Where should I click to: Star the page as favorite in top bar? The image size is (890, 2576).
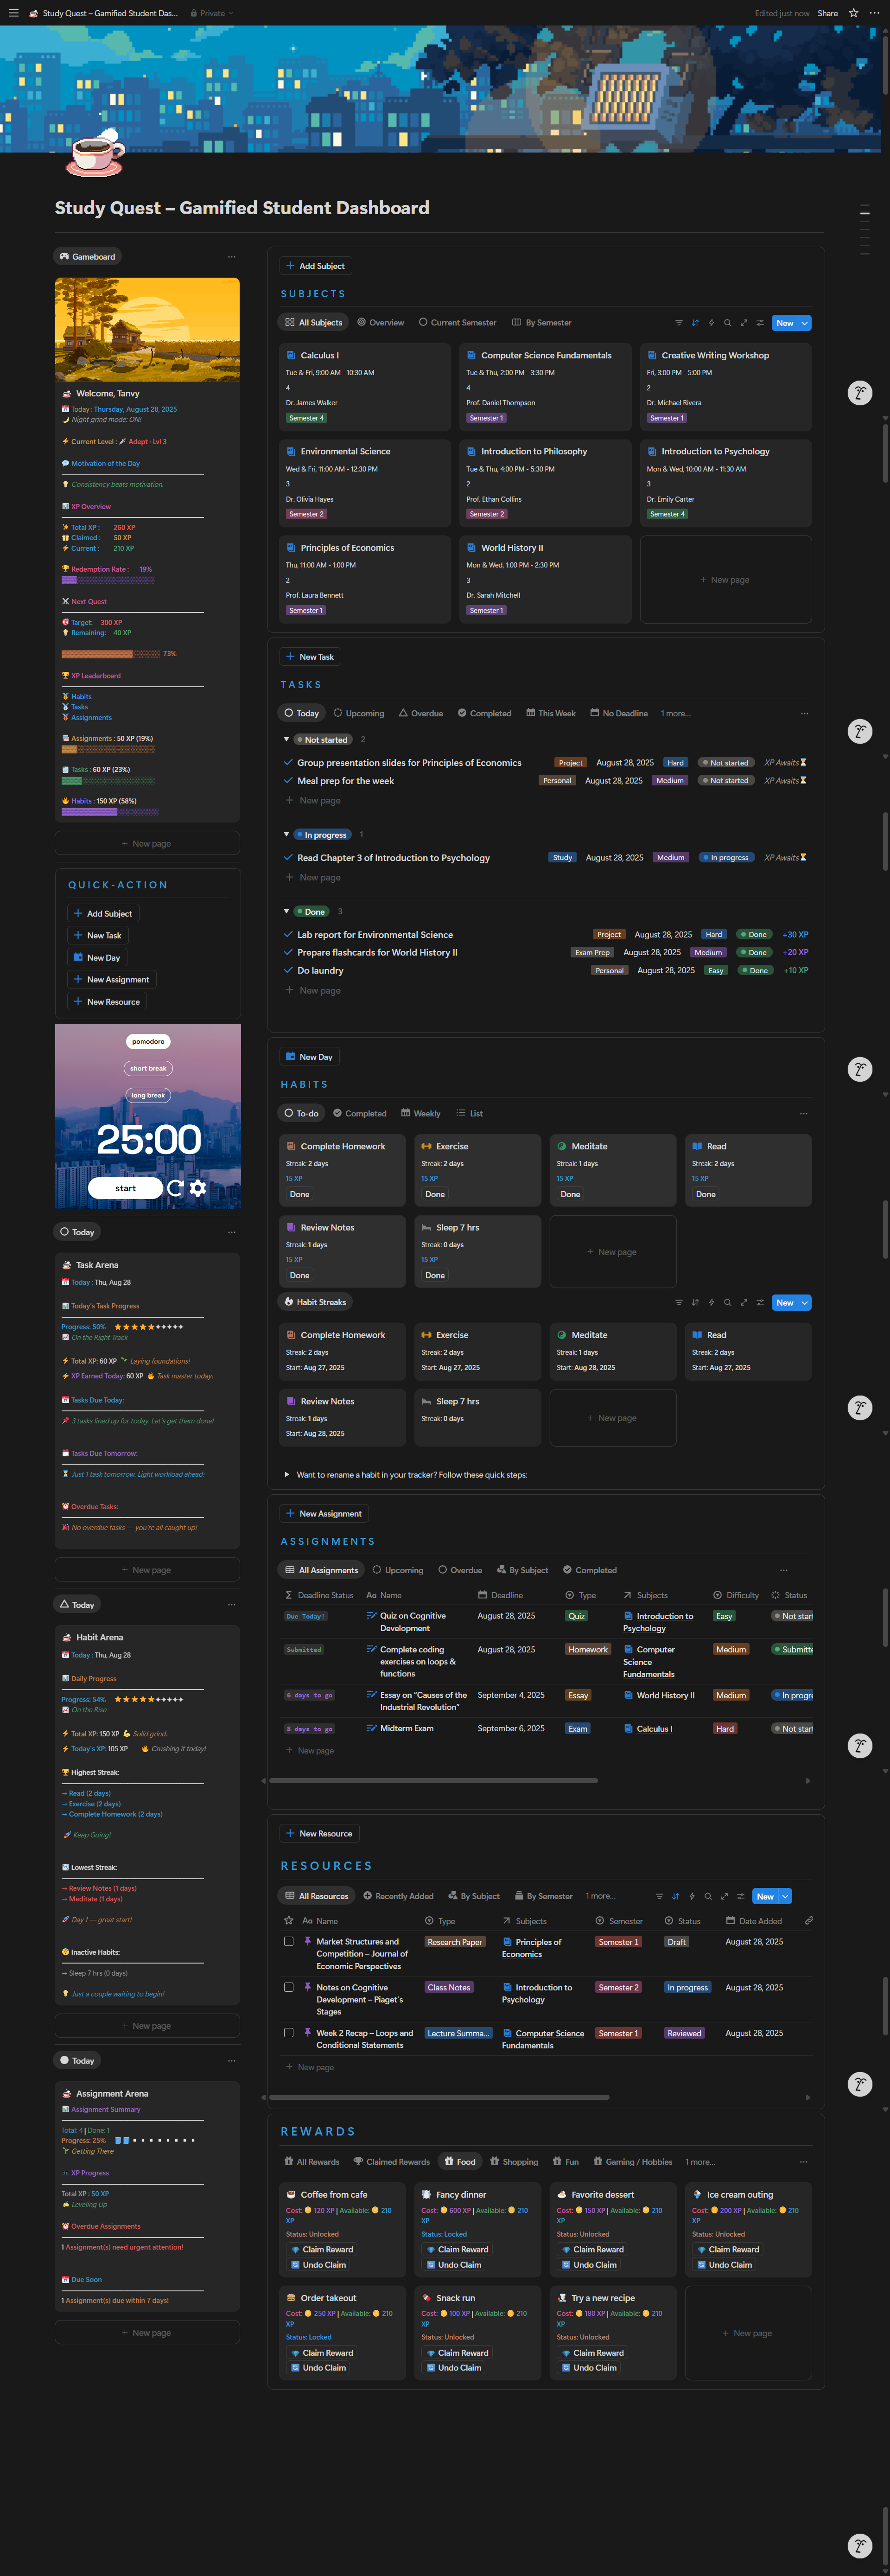(853, 13)
